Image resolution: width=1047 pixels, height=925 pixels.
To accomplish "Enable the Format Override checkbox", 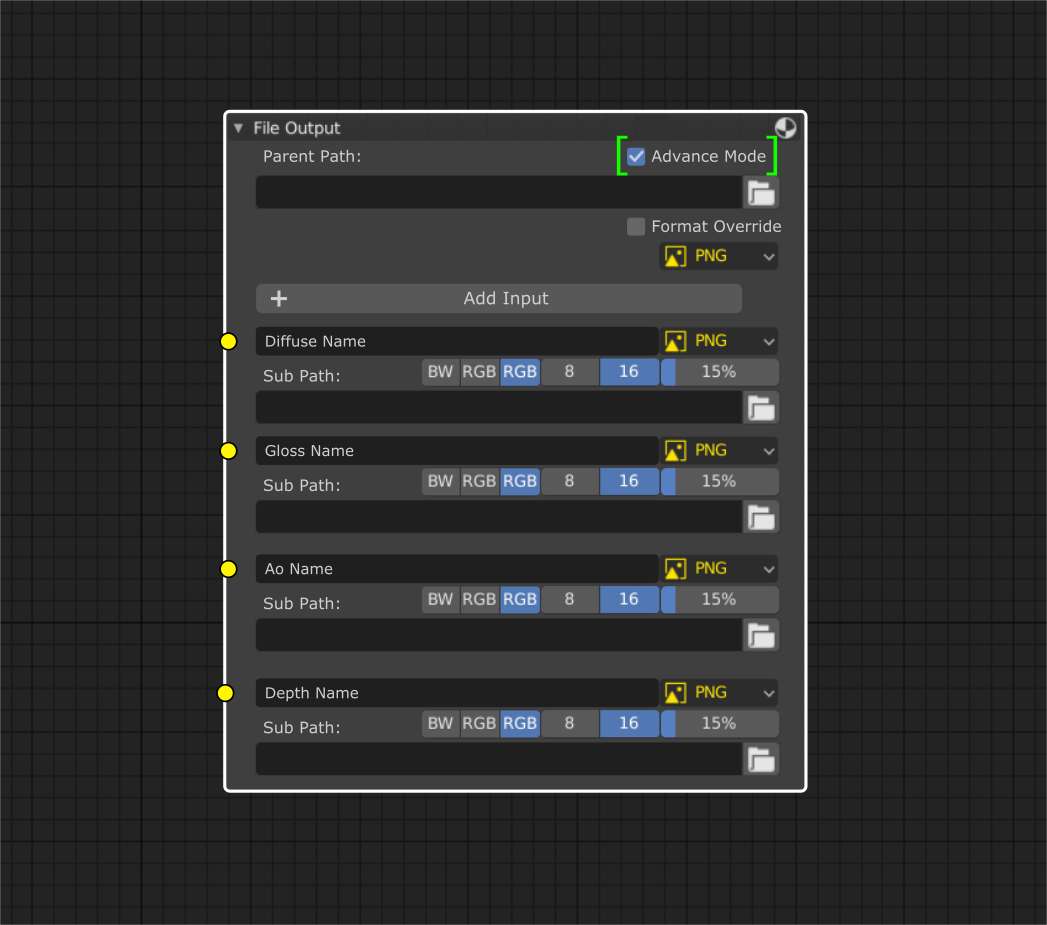I will (x=636, y=226).
